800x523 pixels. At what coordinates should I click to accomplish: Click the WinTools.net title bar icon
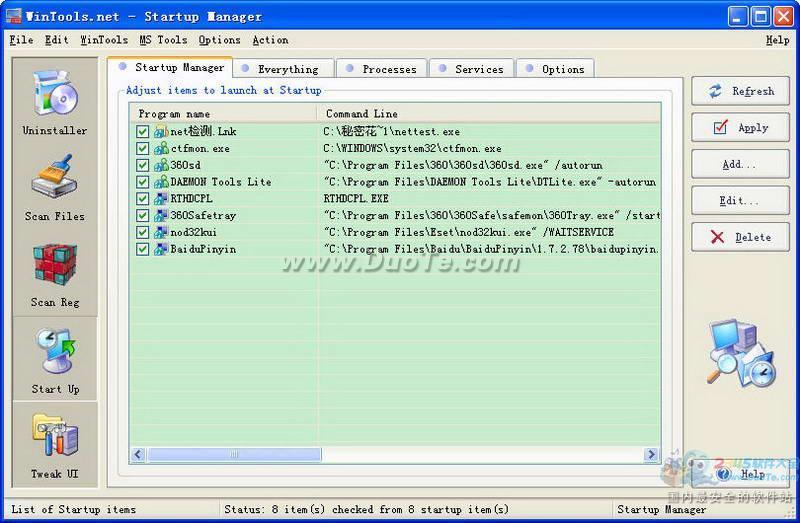click(13, 16)
